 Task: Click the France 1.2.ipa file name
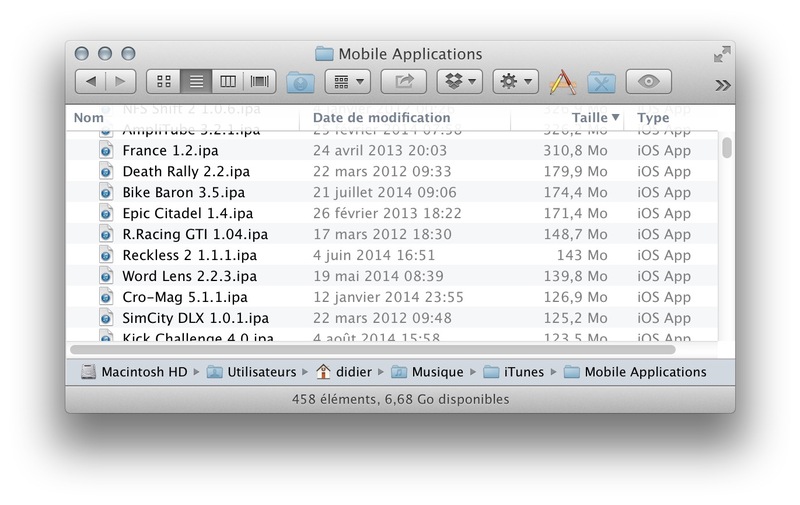point(170,151)
